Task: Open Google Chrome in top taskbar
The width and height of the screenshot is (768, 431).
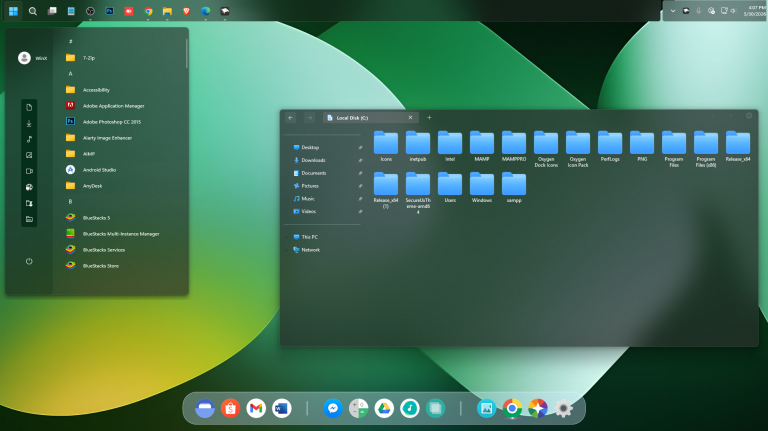Action: (148, 11)
